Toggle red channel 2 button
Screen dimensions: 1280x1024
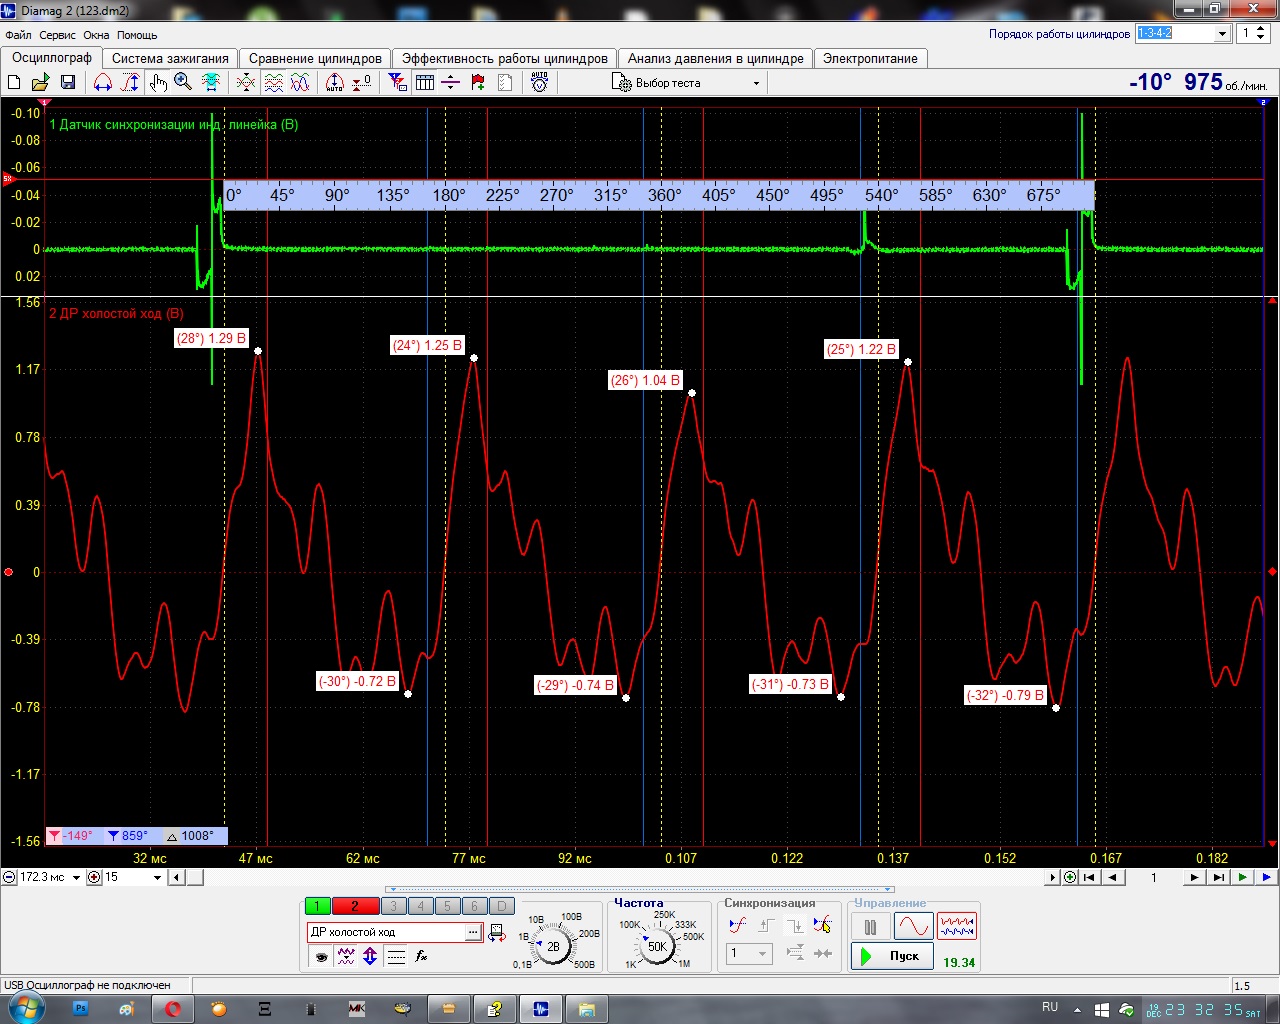(x=355, y=906)
